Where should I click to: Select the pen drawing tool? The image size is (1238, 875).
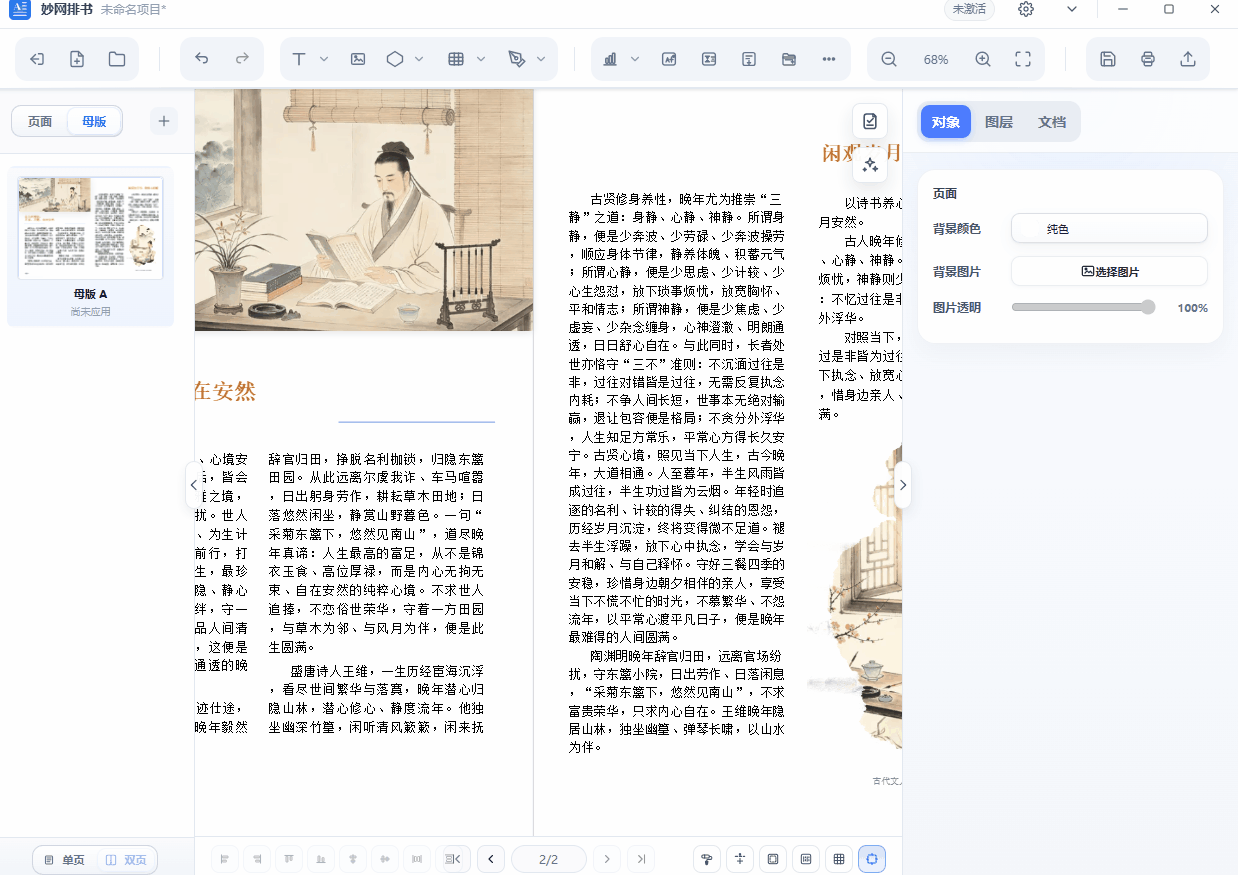tap(516, 59)
